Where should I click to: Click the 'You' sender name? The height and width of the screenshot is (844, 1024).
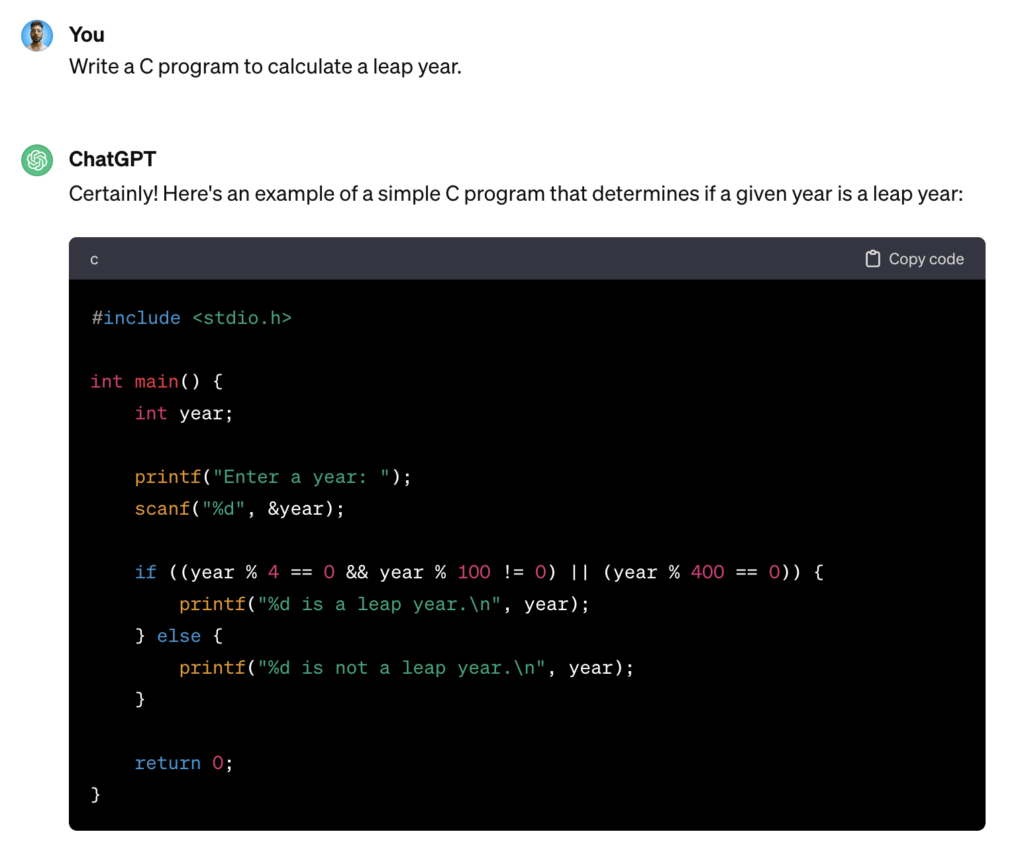pos(87,35)
